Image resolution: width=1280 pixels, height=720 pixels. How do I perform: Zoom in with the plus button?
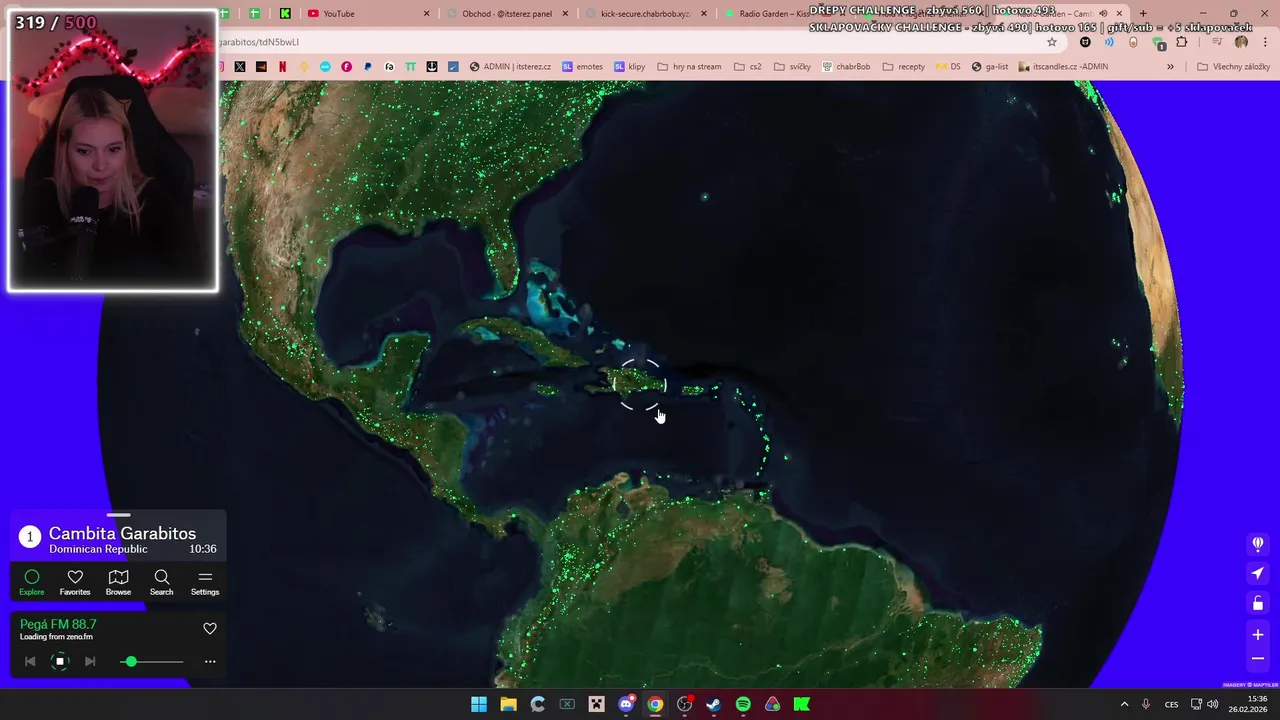point(1258,634)
